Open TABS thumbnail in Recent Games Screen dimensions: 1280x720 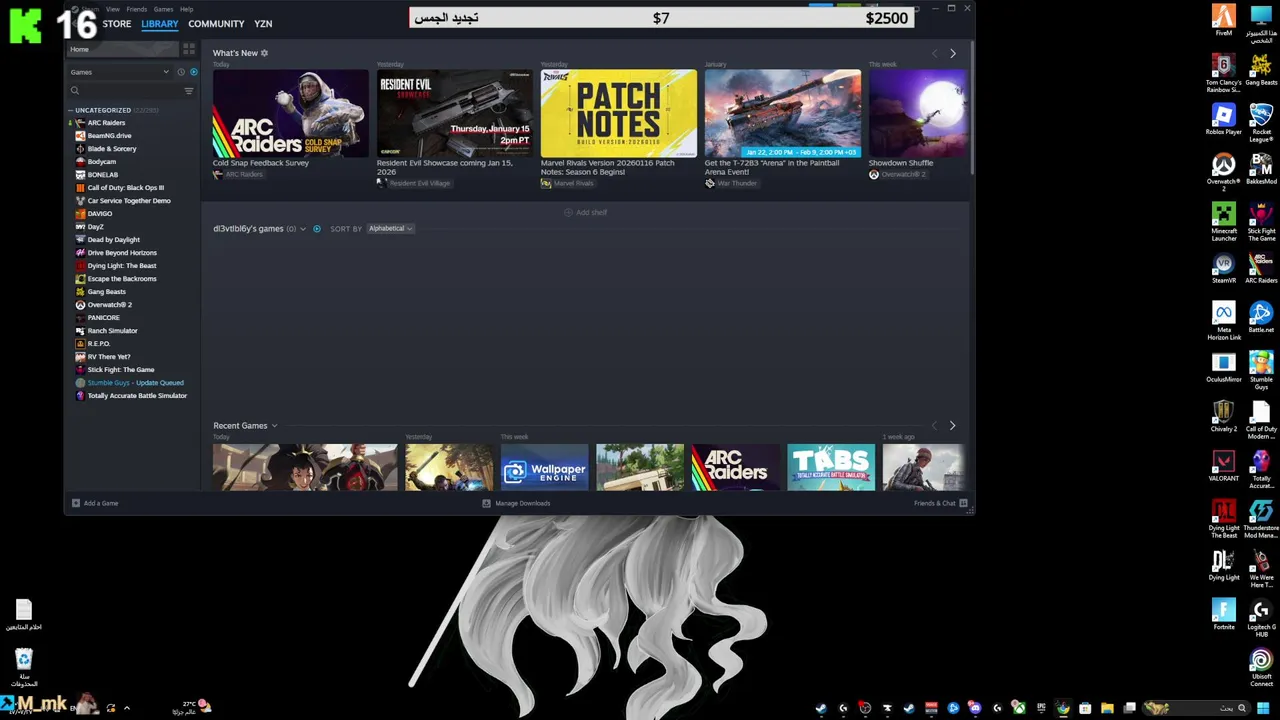(831, 467)
